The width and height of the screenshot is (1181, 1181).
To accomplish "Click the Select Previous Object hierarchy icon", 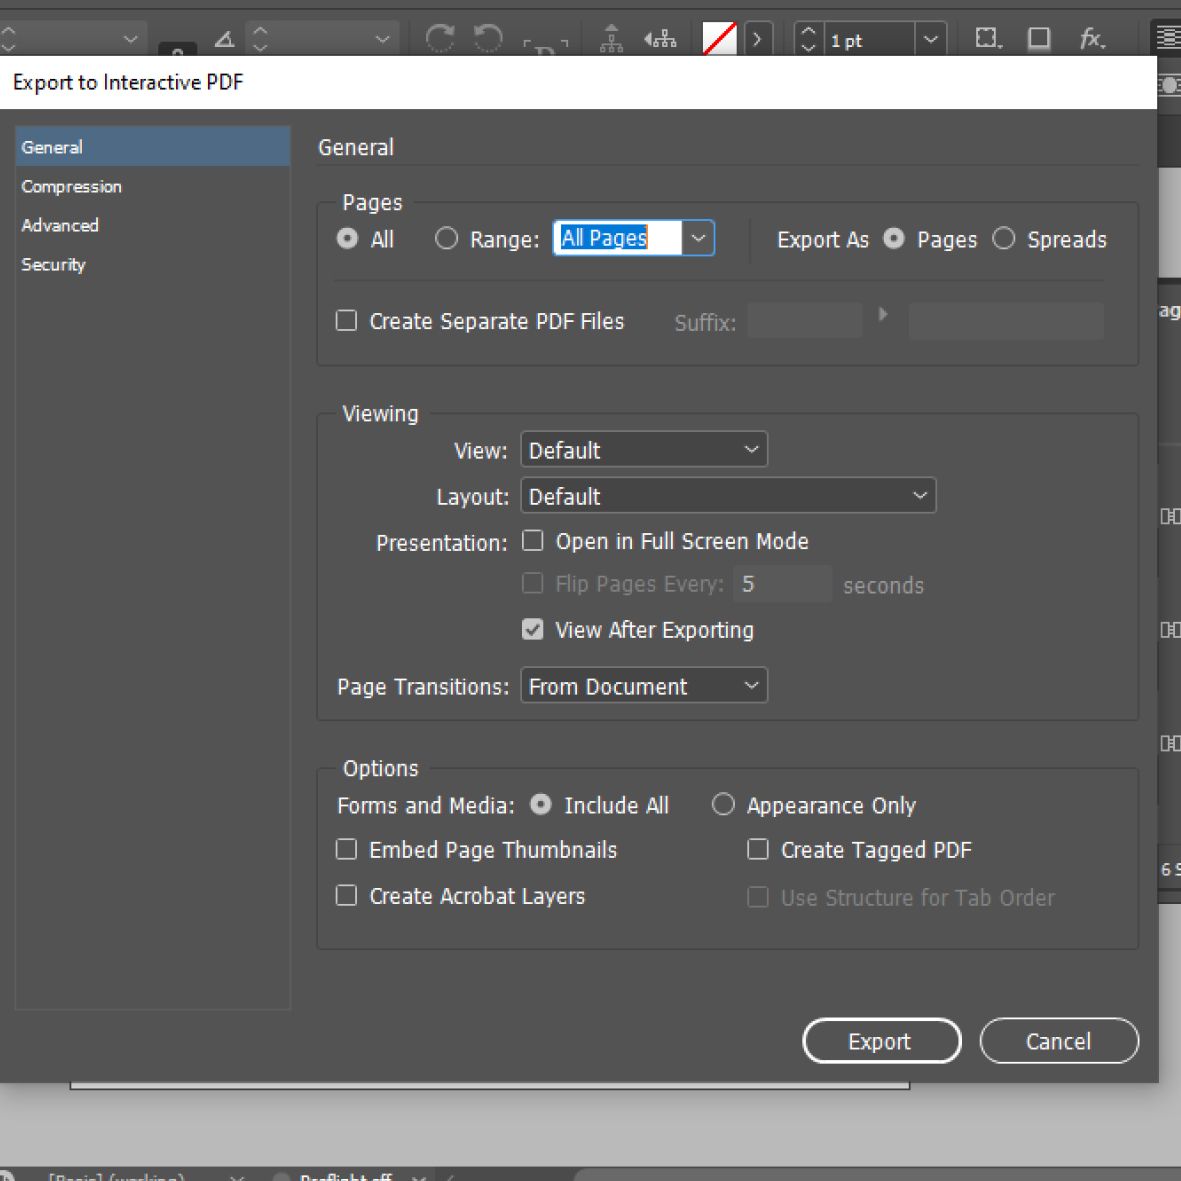I will click(x=661, y=38).
